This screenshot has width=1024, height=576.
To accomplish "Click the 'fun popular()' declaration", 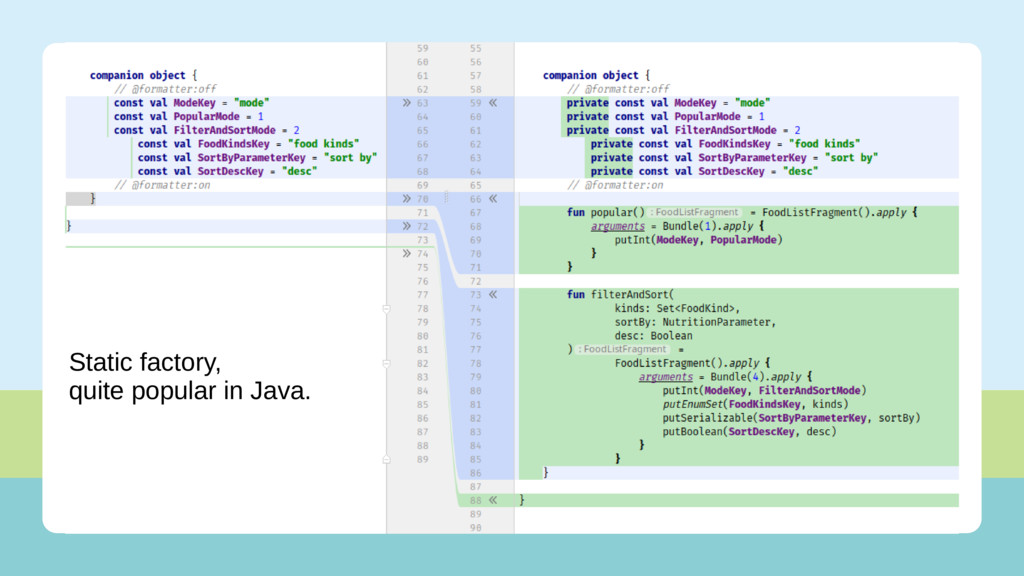I will click(x=605, y=212).
